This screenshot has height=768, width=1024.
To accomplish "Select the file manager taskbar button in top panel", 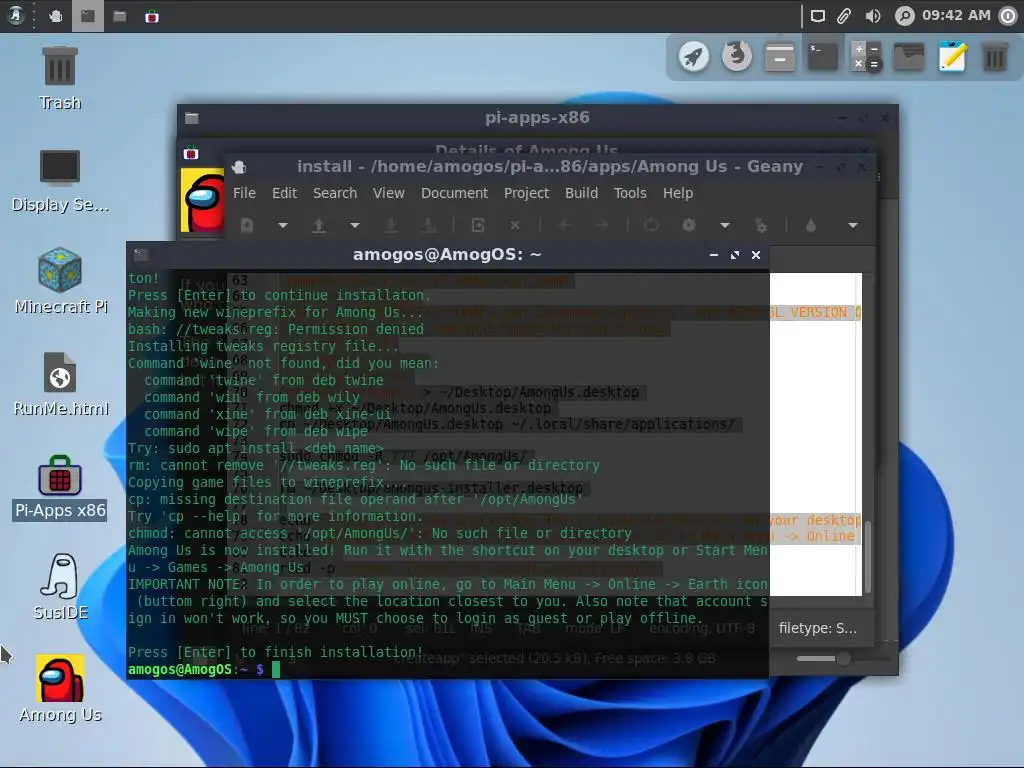I will tap(120, 16).
